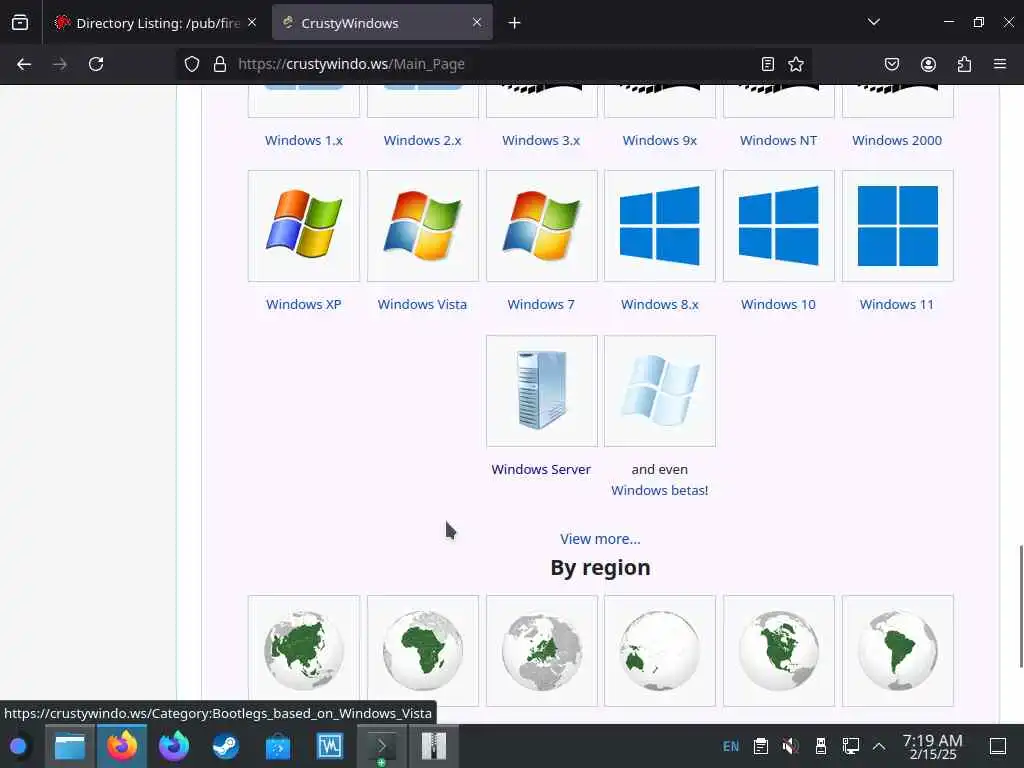Switch to the Directory Listing tab
This screenshot has width=1024, height=768.
coord(155,23)
